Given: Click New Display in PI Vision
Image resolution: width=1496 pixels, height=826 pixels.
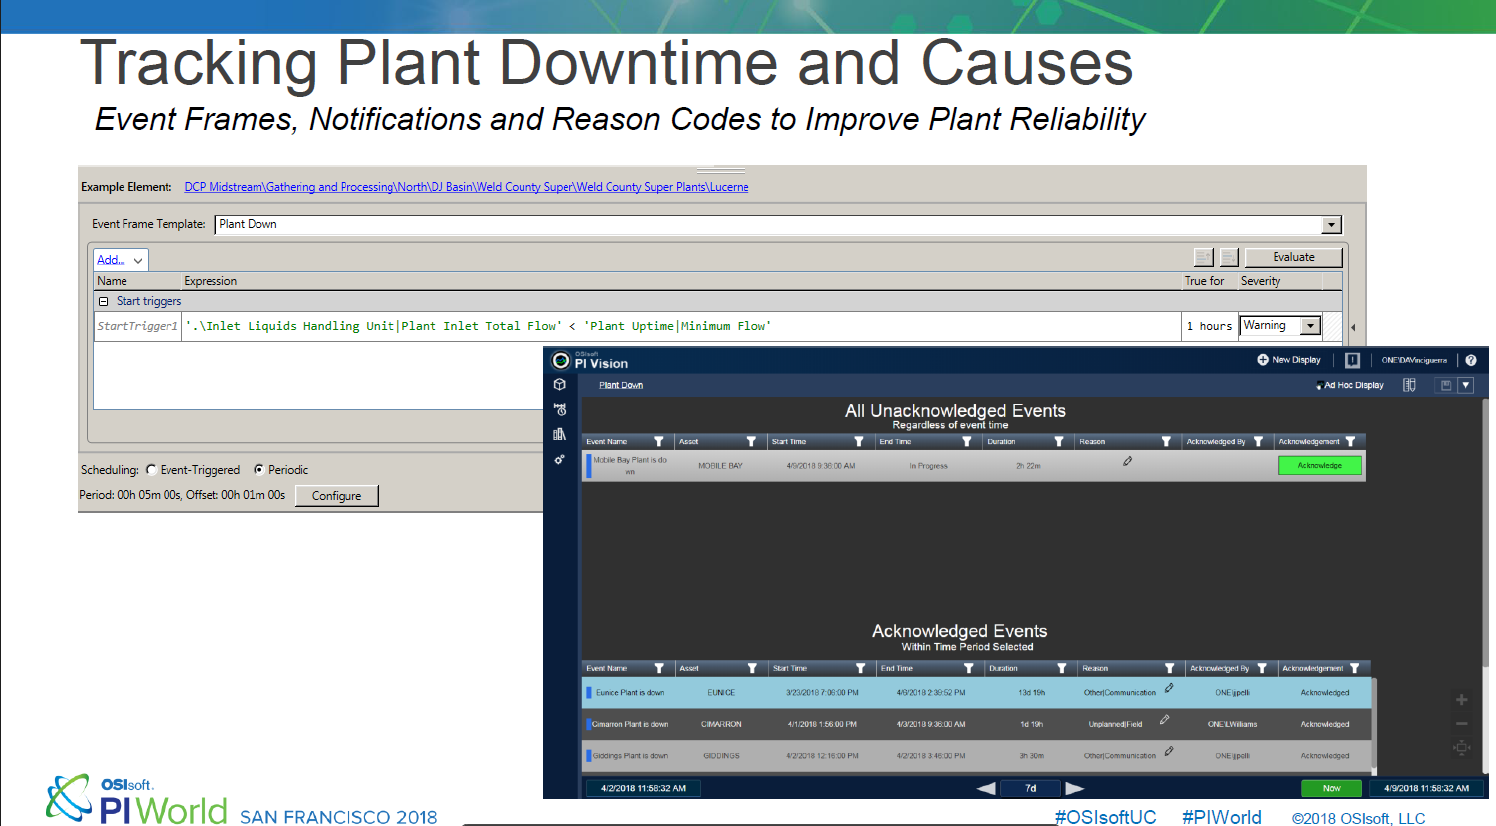Looking at the screenshot, I should (1289, 360).
